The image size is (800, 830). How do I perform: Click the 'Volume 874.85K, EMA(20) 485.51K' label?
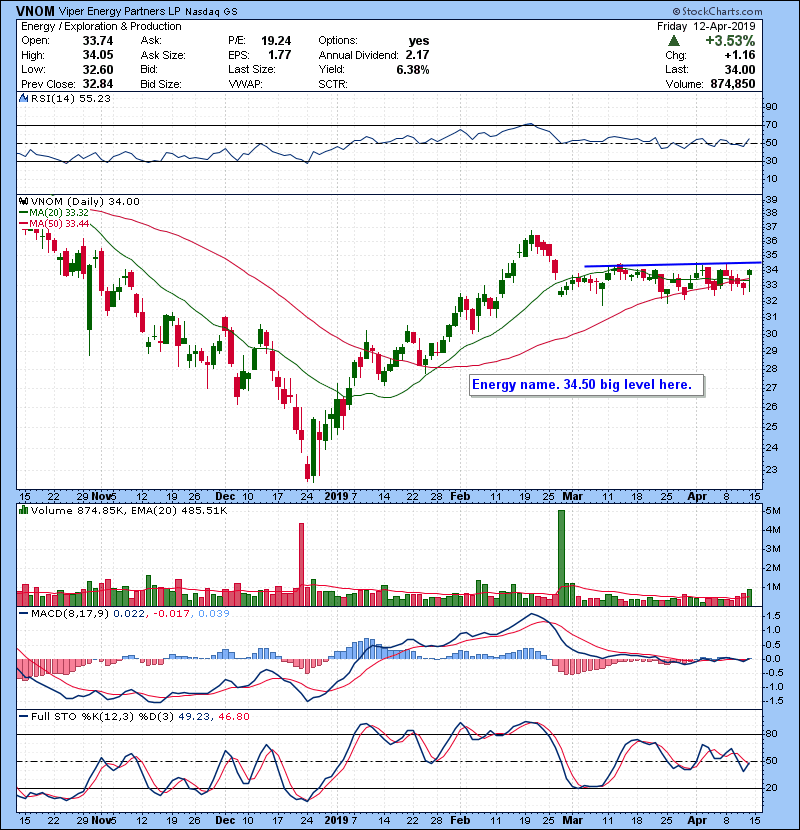click(x=129, y=511)
